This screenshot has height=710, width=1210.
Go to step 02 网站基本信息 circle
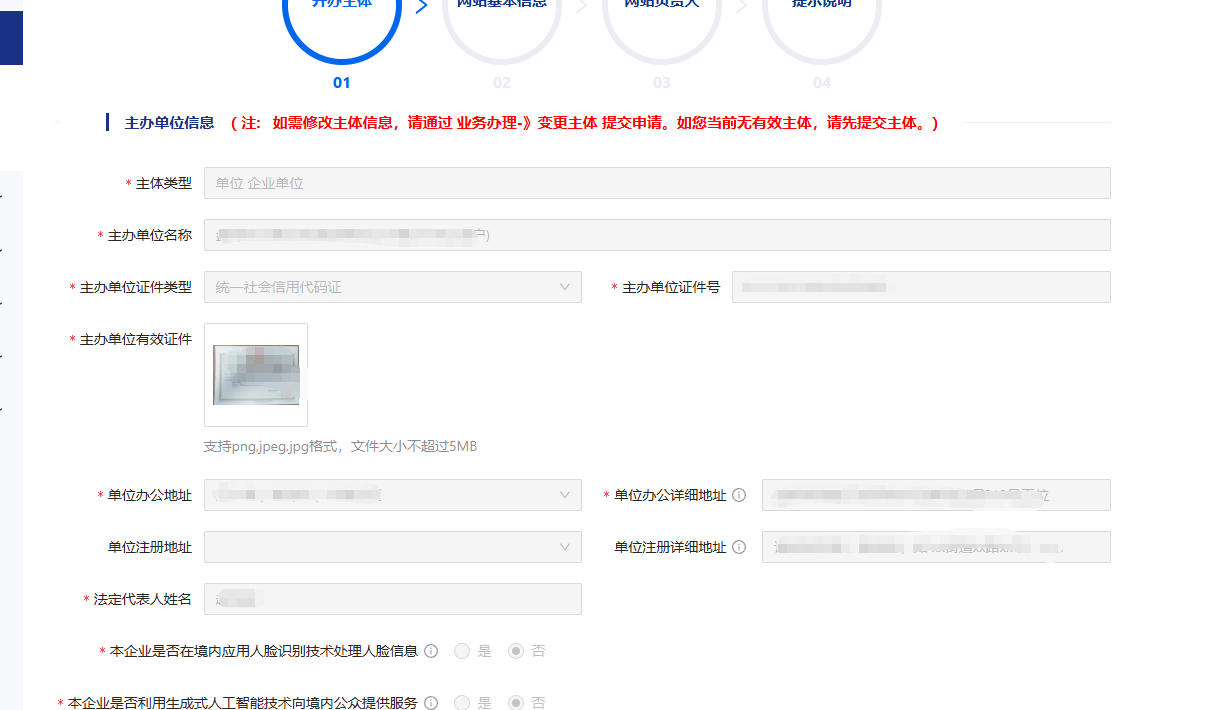(x=501, y=20)
